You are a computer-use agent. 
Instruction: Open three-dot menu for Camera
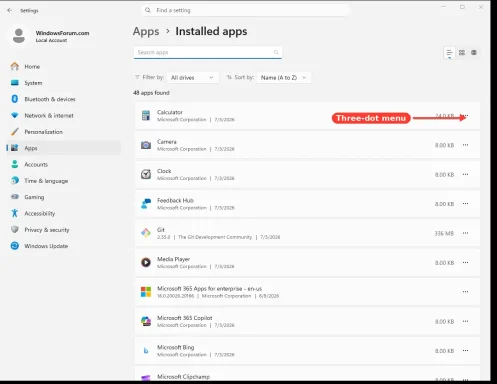[x=465, y=145]
